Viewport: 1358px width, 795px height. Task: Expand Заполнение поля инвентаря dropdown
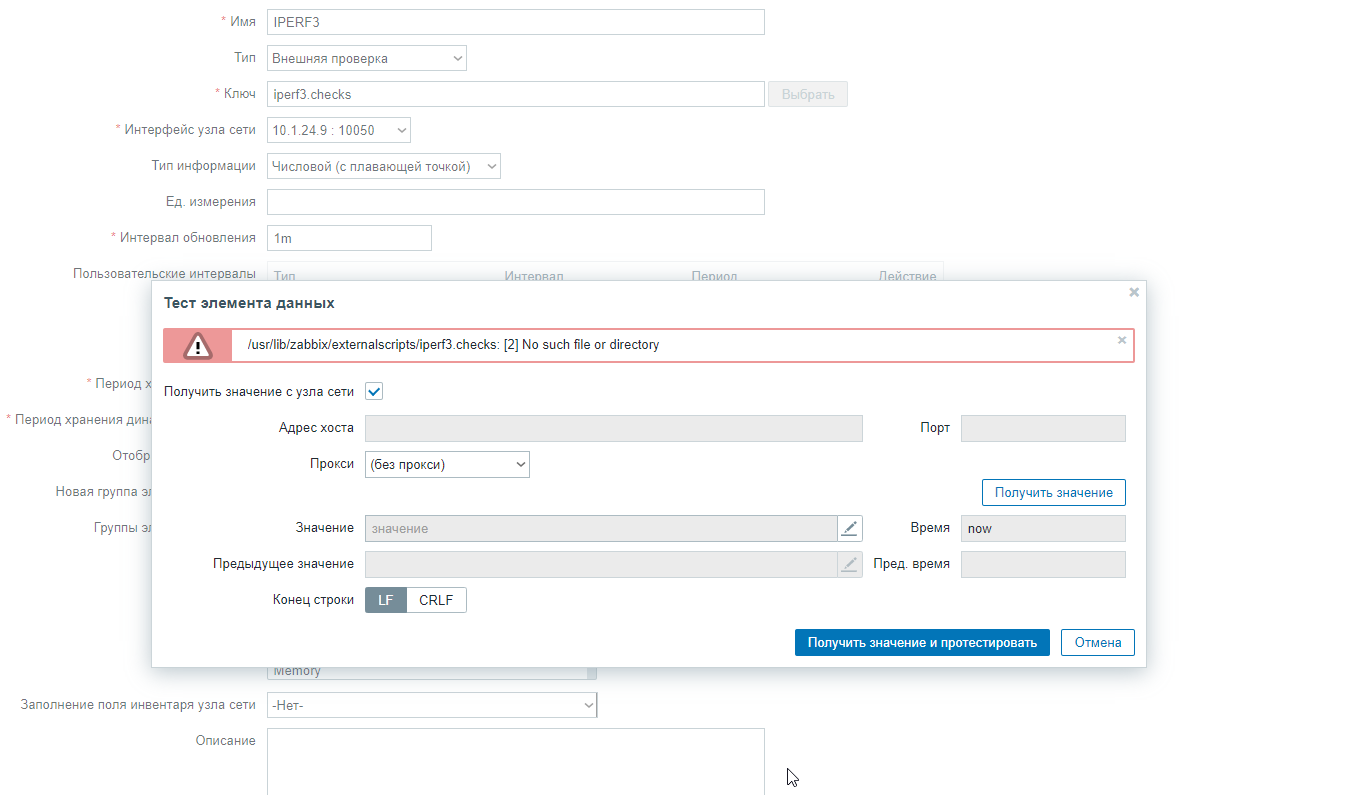pyautogui.click(x=431, y=705)
